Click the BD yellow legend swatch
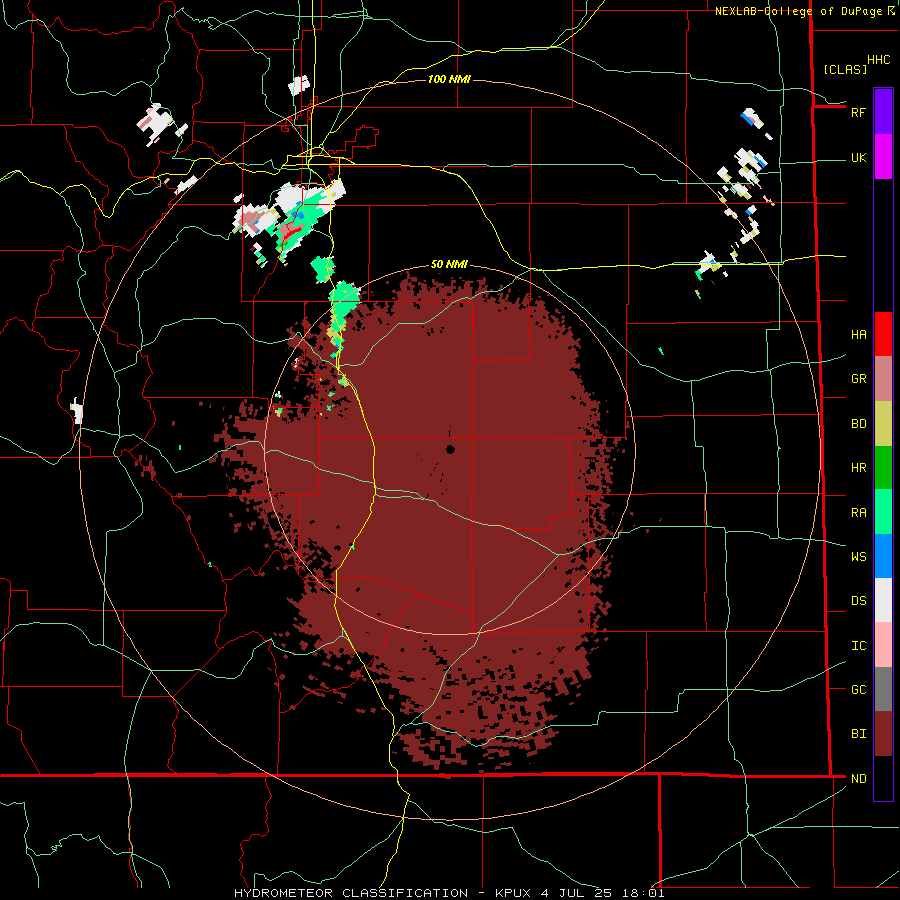The height and width of the screenshot is (900, 900). [x=883, y=424]
